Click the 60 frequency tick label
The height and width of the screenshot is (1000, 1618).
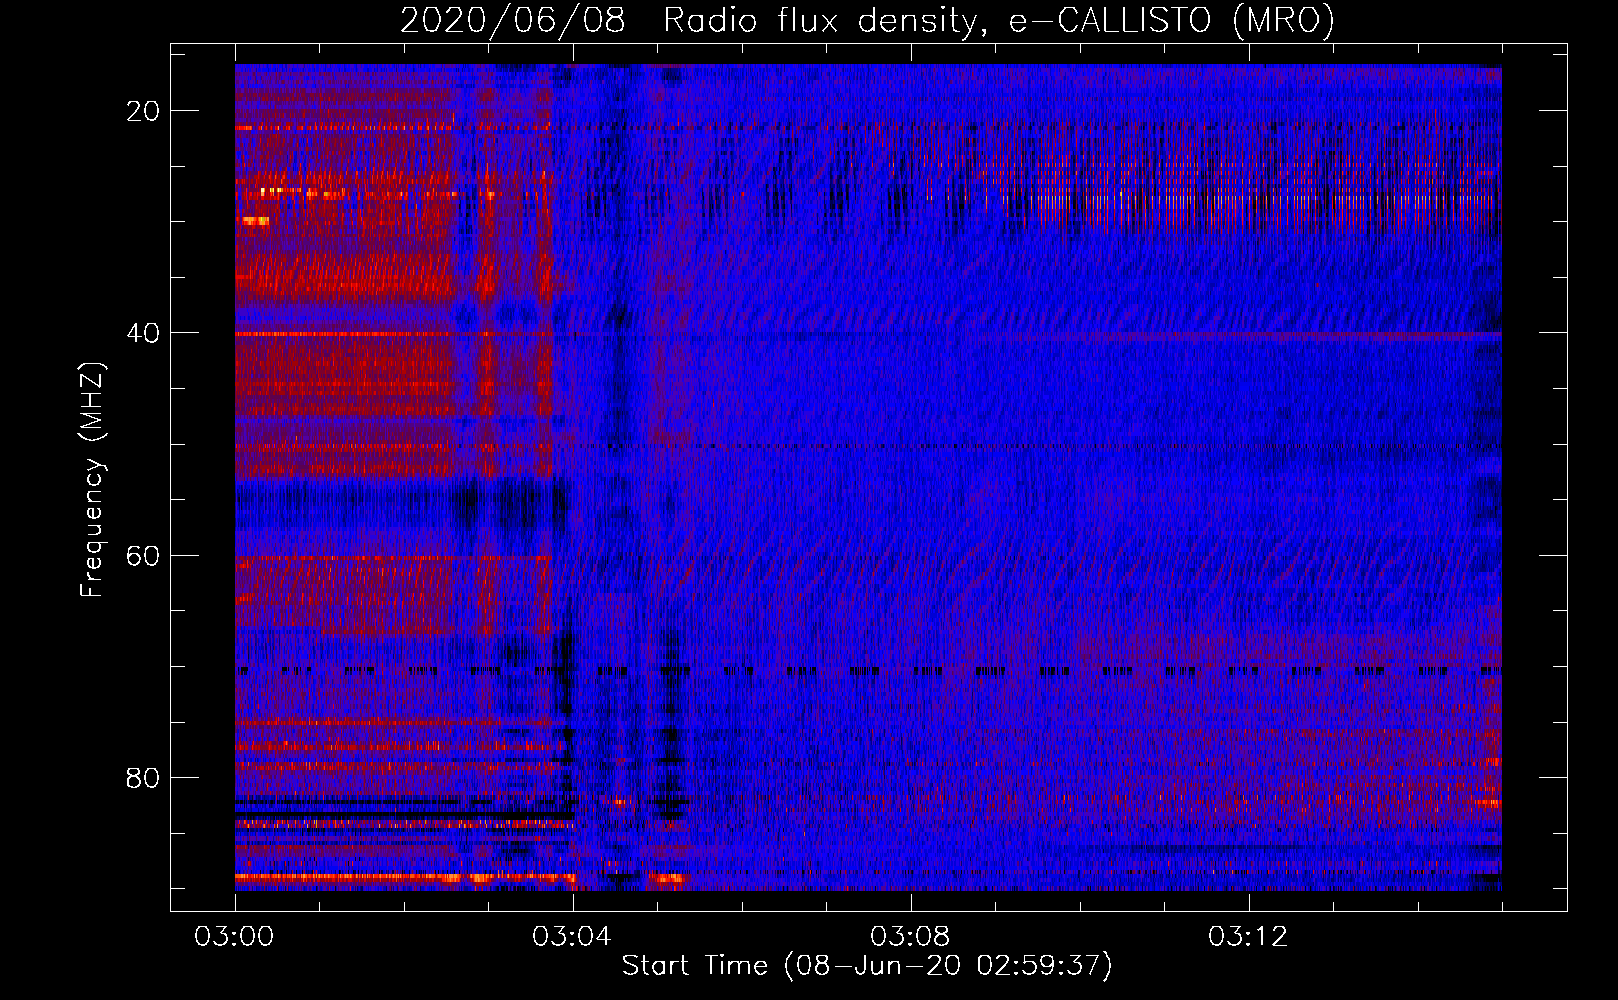click(x=143, y=555)
